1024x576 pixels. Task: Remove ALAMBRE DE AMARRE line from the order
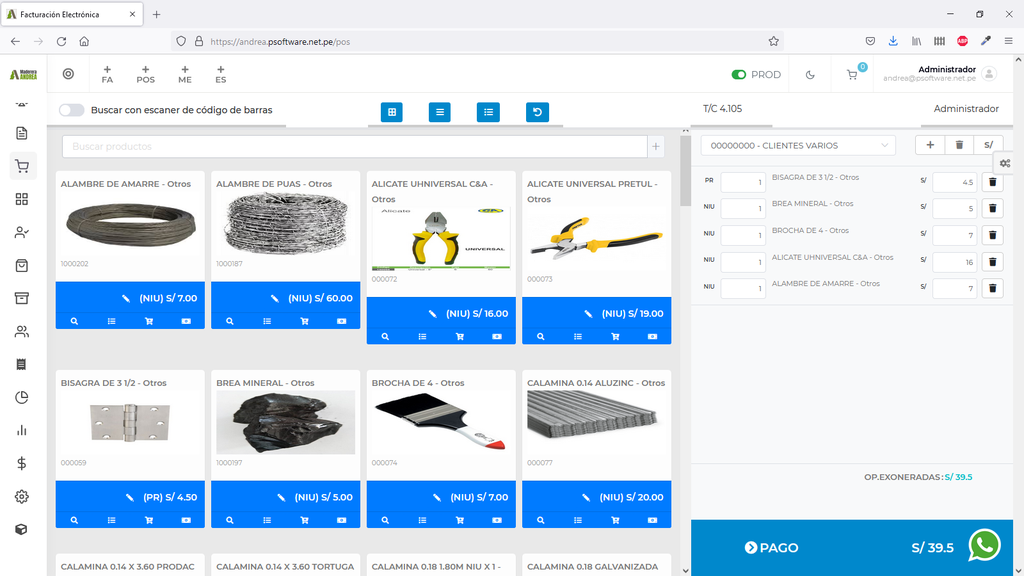[x=993, y=288]
